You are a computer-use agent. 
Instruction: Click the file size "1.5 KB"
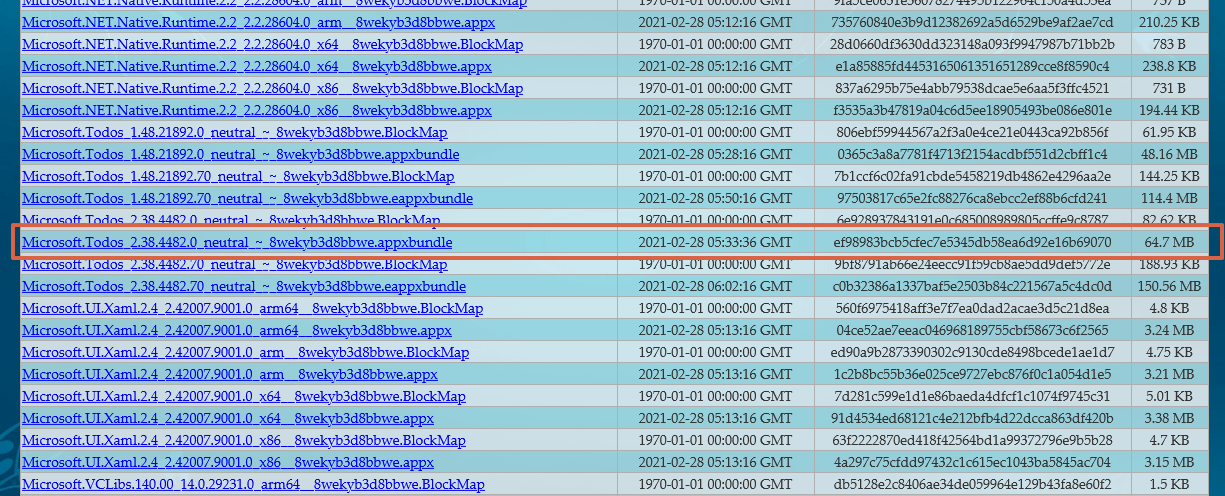point(1168,484)
